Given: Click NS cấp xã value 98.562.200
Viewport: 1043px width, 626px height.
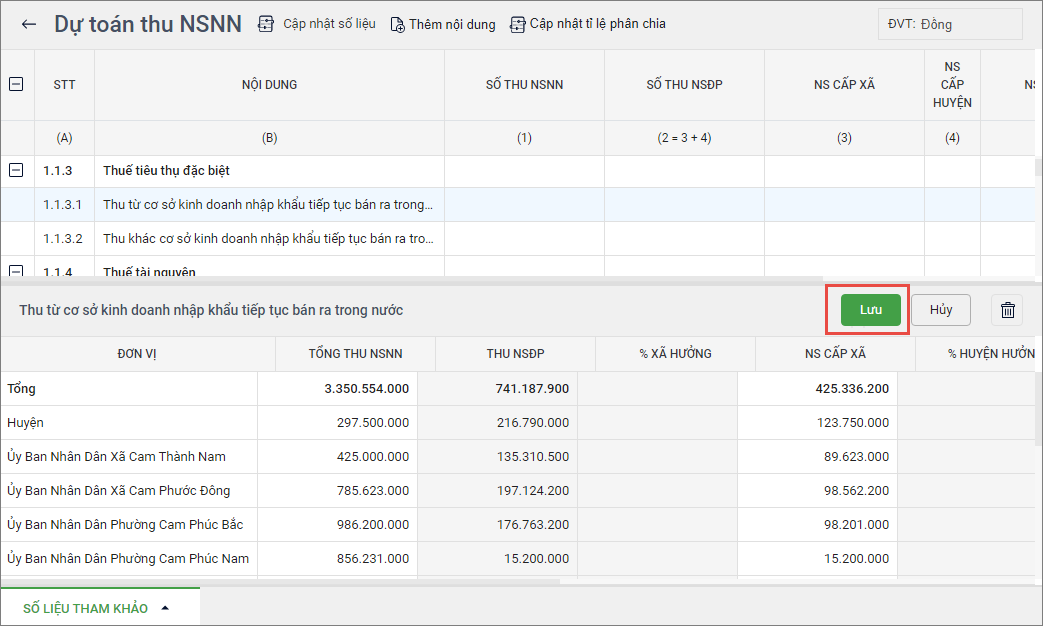Looking at the screenshot, I should 817,491.
